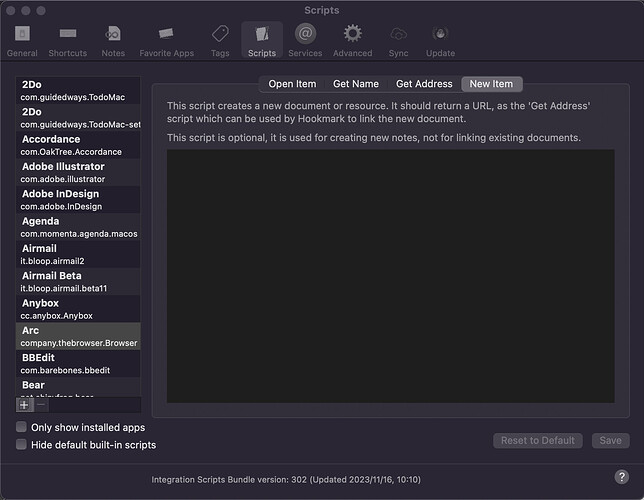Select Agenda in the app list
Image resolution: width=644 pixels, height=500 pixels.
(x=78, y=227)
